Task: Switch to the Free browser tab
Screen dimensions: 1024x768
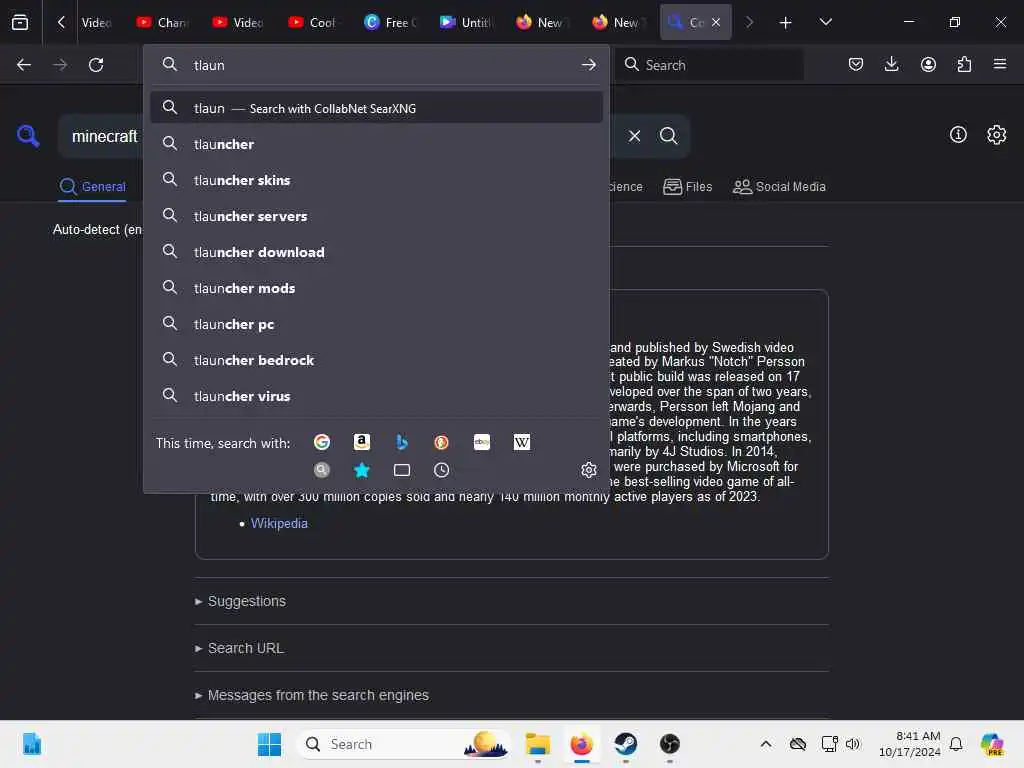Action: point(390,22)
